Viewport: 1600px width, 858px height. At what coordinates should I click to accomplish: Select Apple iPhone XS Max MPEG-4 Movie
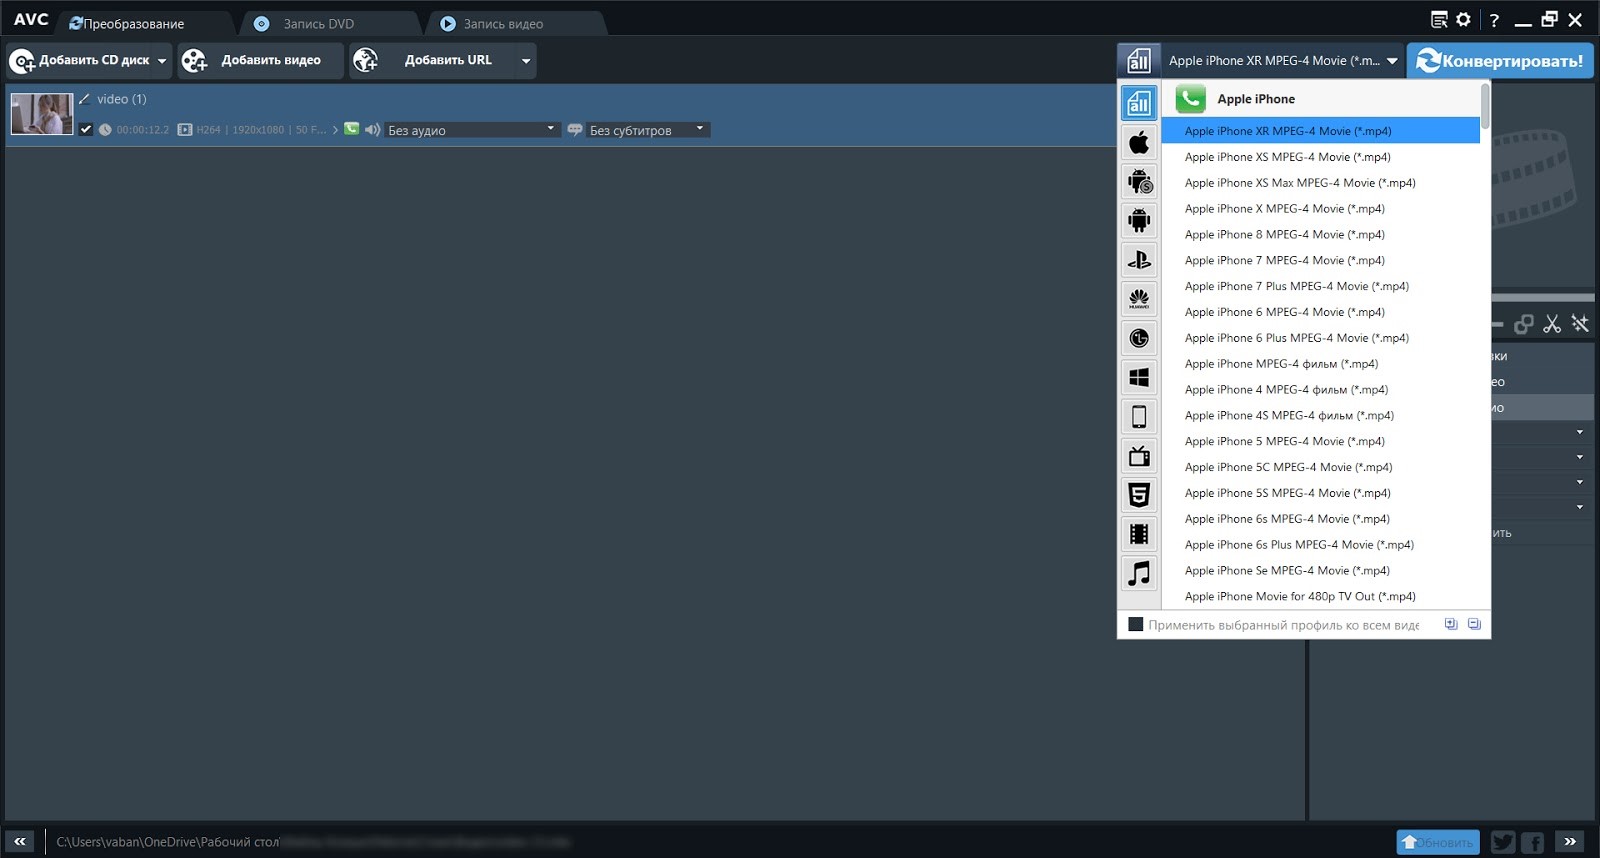(x=1320, y=183)
